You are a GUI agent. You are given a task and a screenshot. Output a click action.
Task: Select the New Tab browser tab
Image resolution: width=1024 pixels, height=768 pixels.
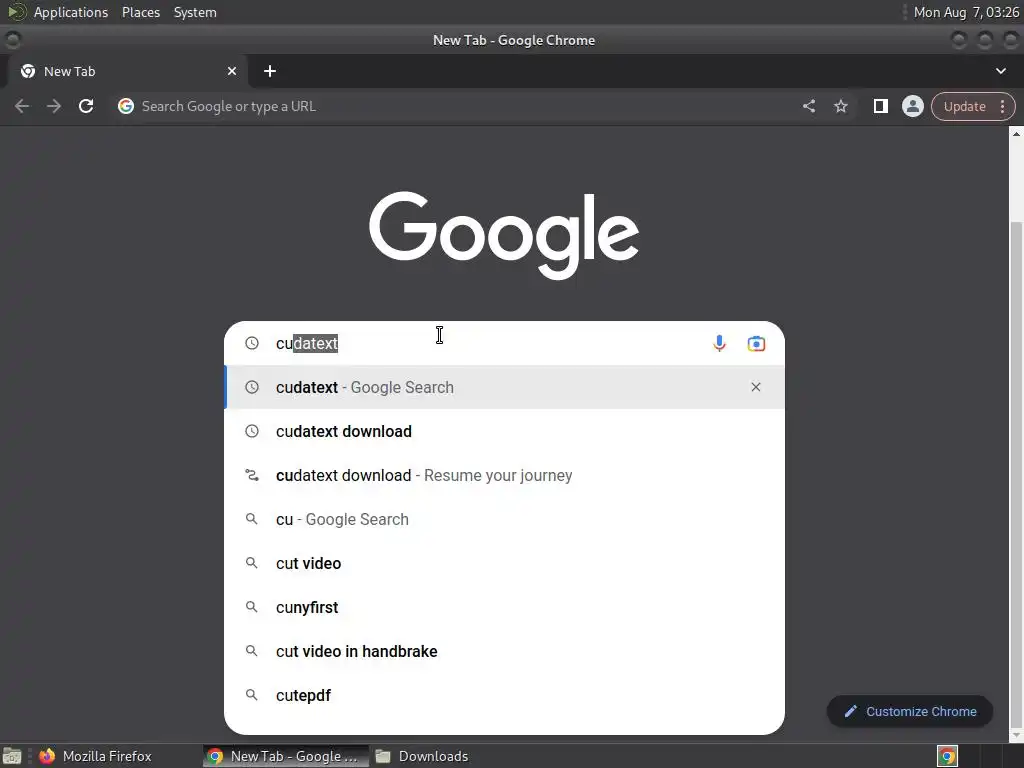click(x=128, y=71)
